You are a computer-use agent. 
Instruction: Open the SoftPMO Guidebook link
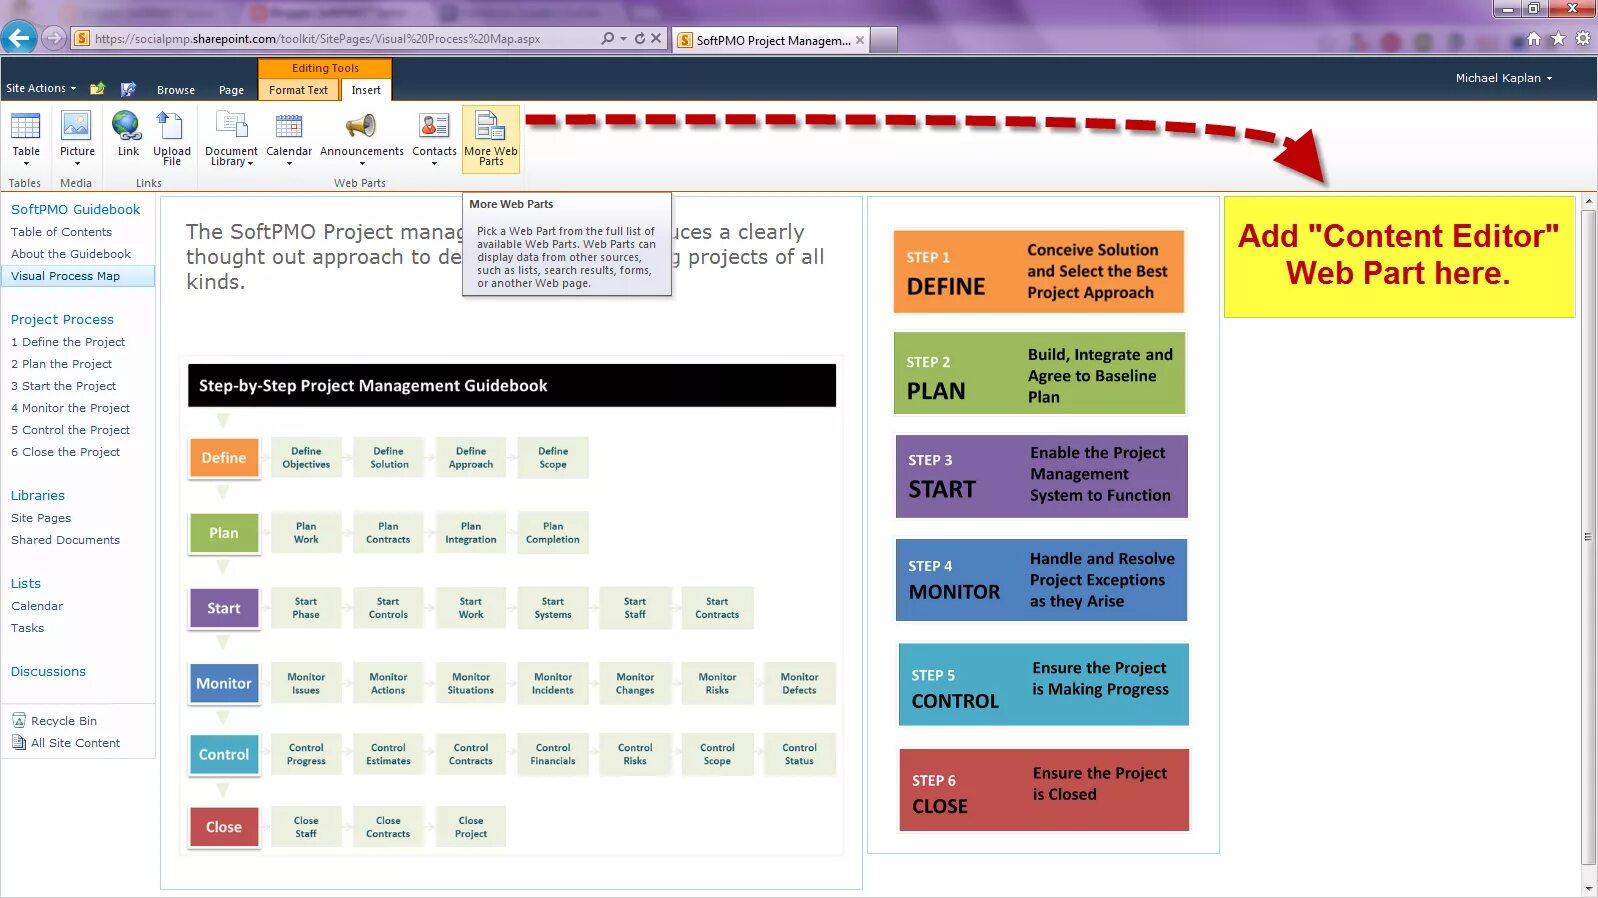[x=75, y=210]
